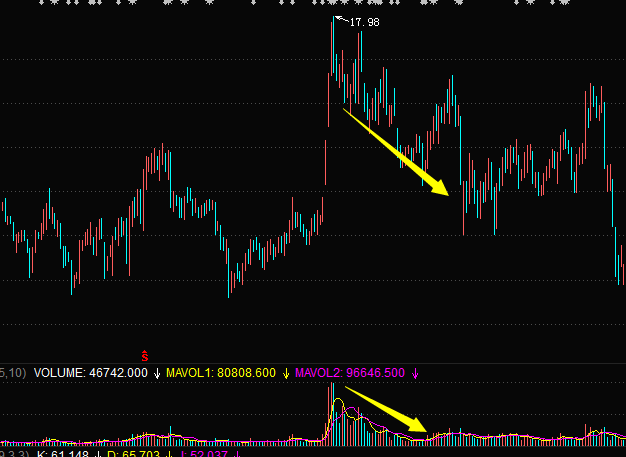Click the white arrow after VOLUME value

(157, 373)
